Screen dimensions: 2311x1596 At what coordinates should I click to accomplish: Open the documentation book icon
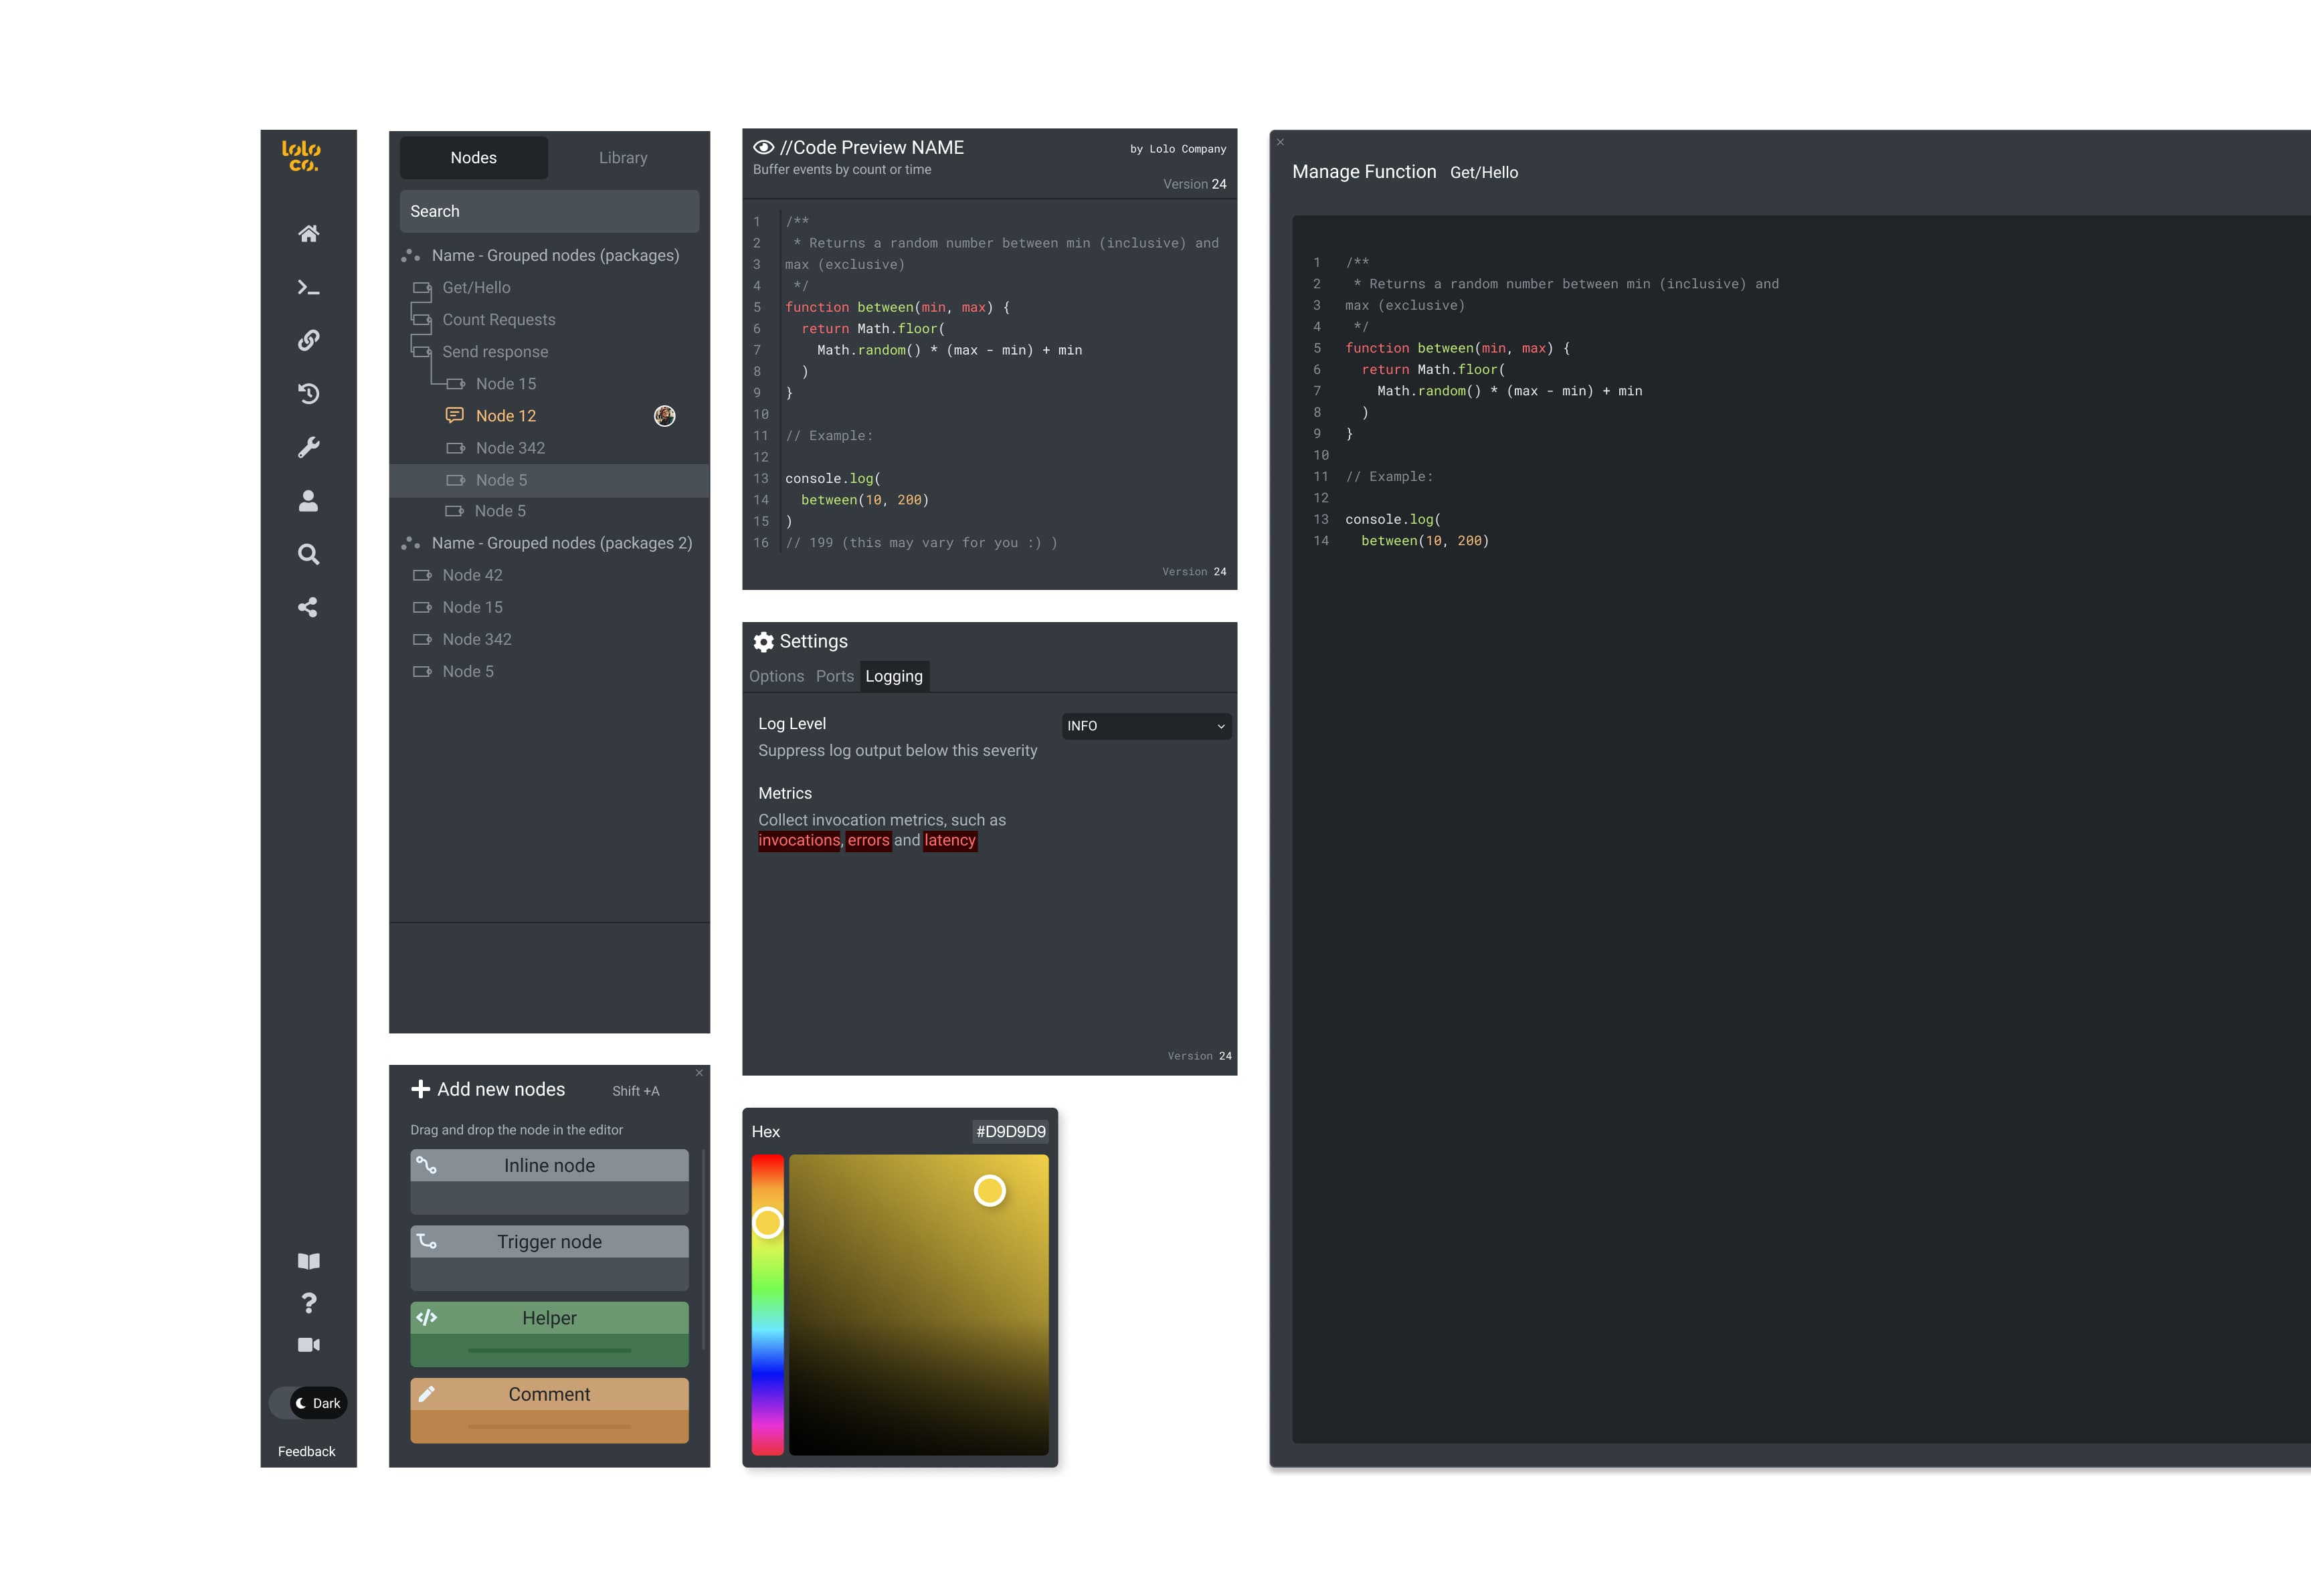(x=308, y=1261)
